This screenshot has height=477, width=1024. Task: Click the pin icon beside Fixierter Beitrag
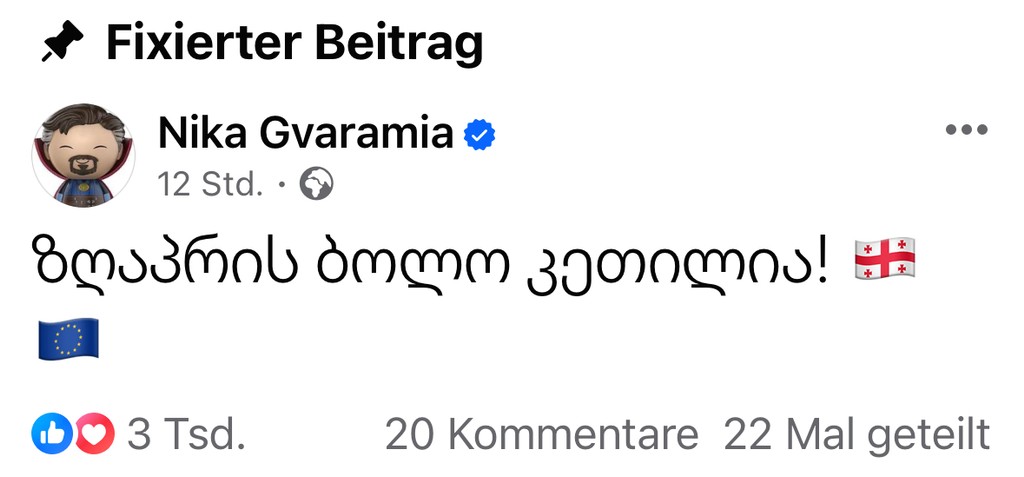[62, 44]
